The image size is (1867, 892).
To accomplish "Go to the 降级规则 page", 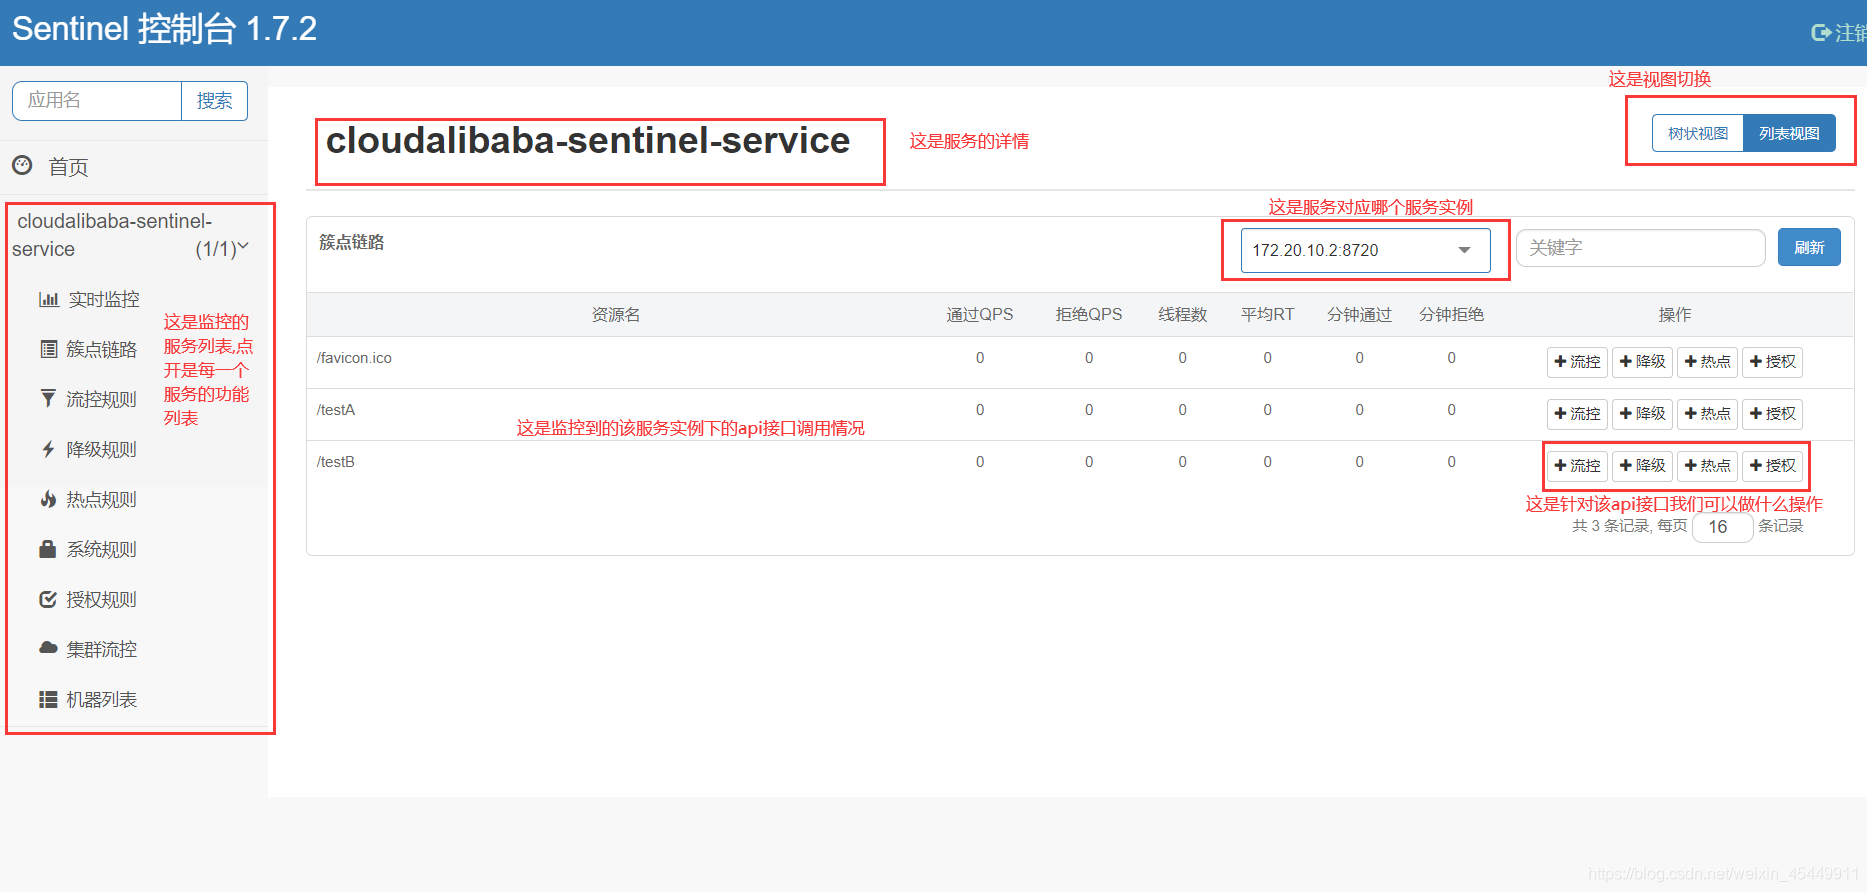I will pyautogui.click(x=101, y=449).
